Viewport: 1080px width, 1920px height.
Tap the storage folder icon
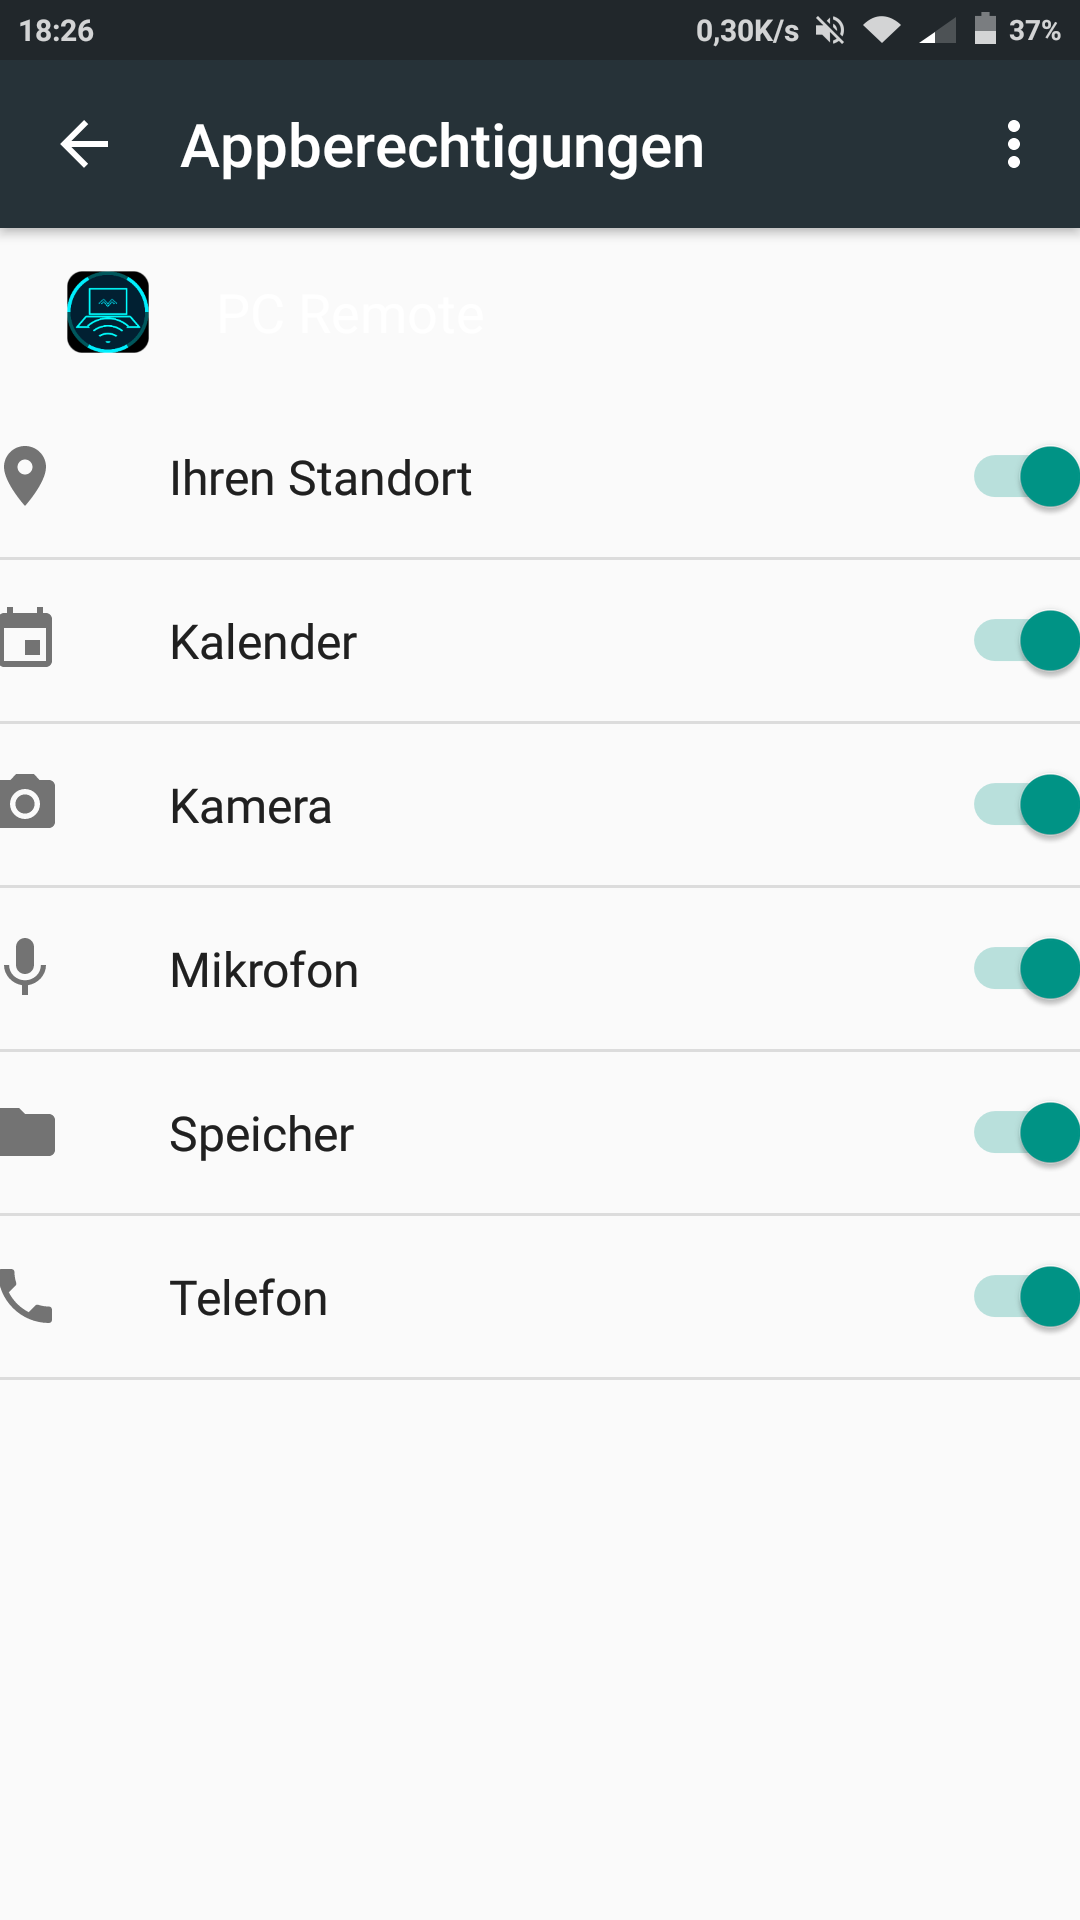tap(27, 1132)
